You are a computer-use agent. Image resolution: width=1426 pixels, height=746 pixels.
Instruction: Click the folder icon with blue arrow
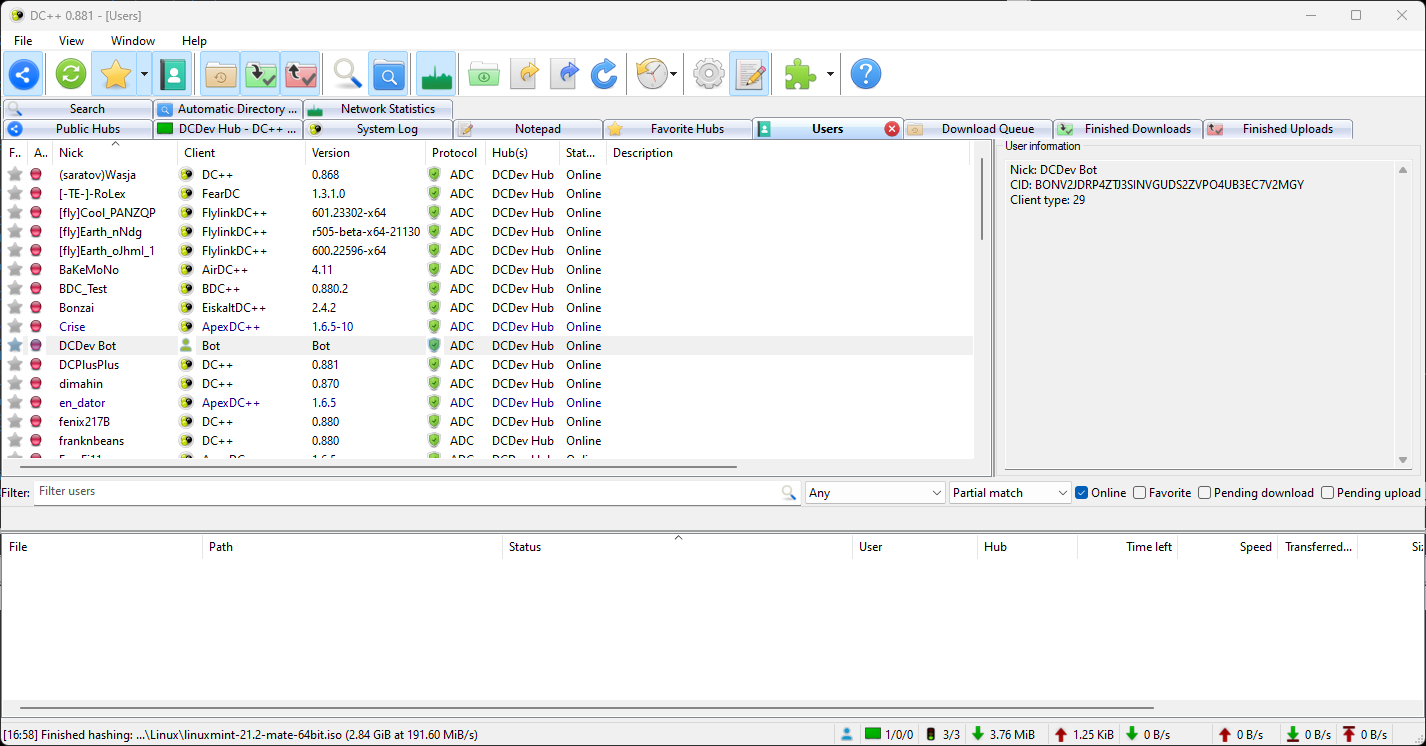(564, 74)
